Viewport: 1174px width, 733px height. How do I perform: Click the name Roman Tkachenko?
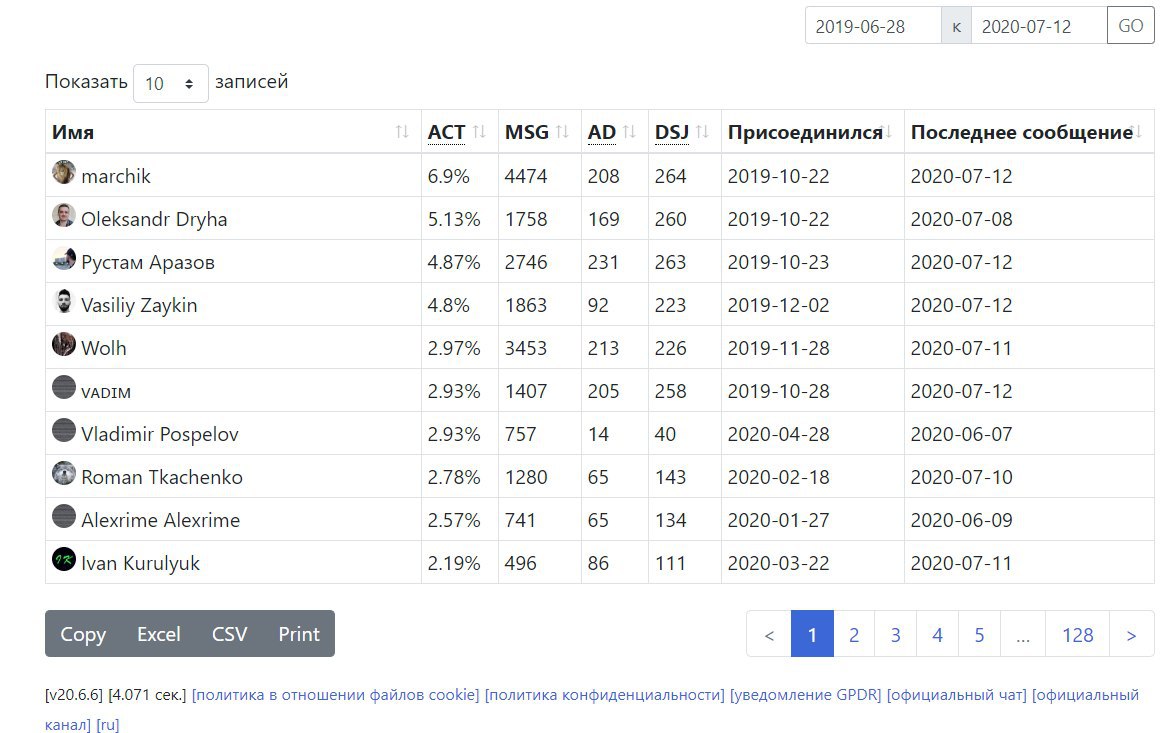[x=162, y=477]
